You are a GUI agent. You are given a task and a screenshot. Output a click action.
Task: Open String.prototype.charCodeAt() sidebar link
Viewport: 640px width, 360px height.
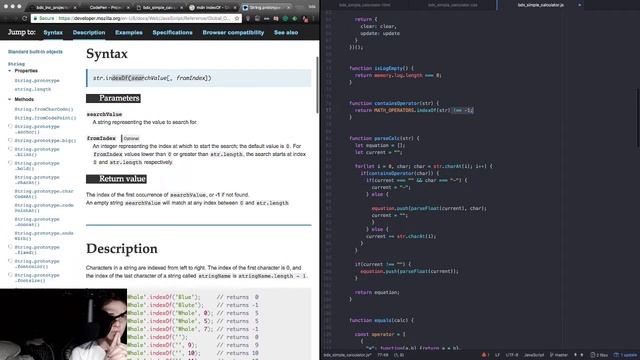[44, 194]
